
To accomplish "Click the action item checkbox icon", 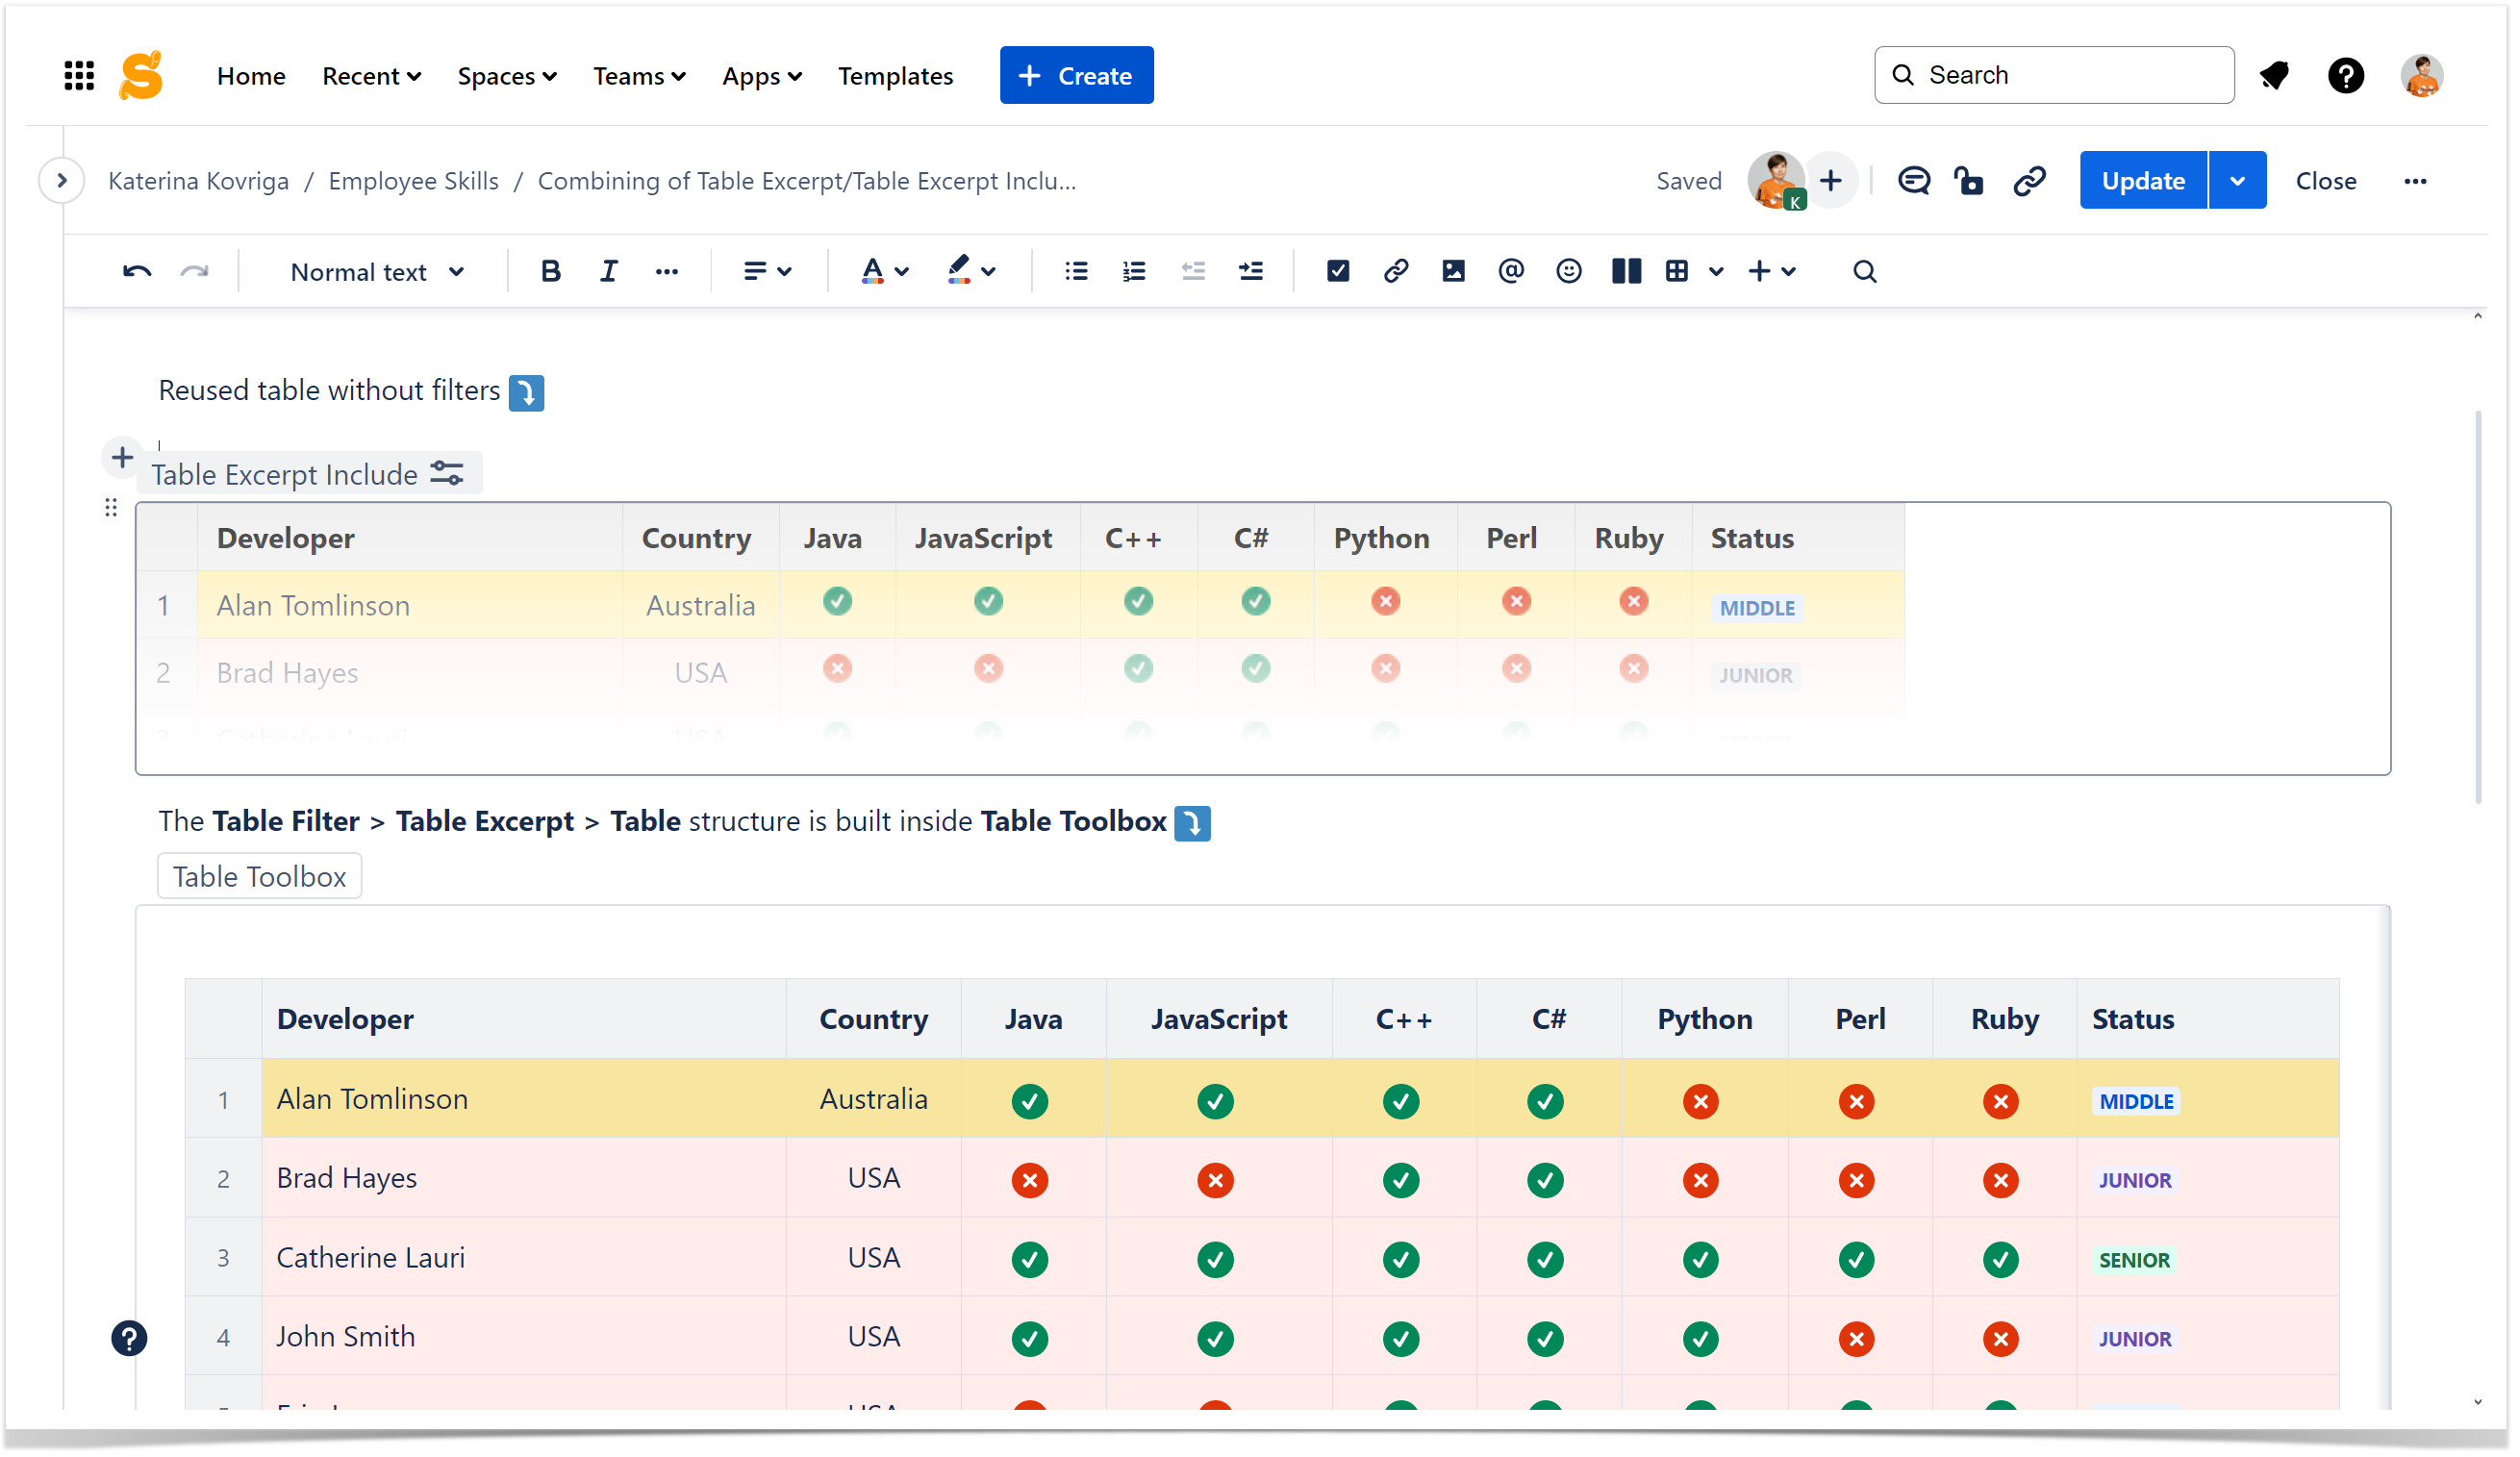I will tap(1340, 272).
